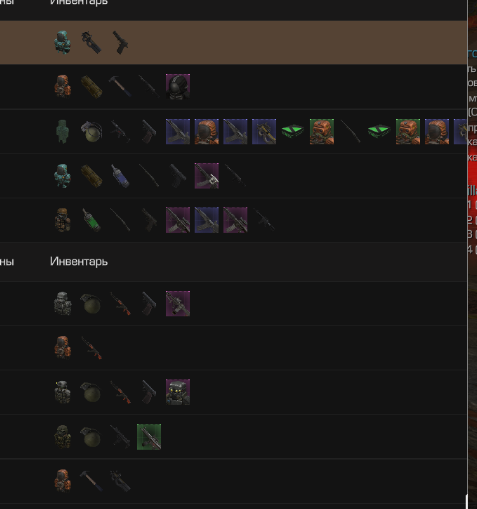Viewport: 477px width, 509px height.
Task: Select the first blue-framed orange hood item
Action: pyautogui.click(x=207, y=131)
